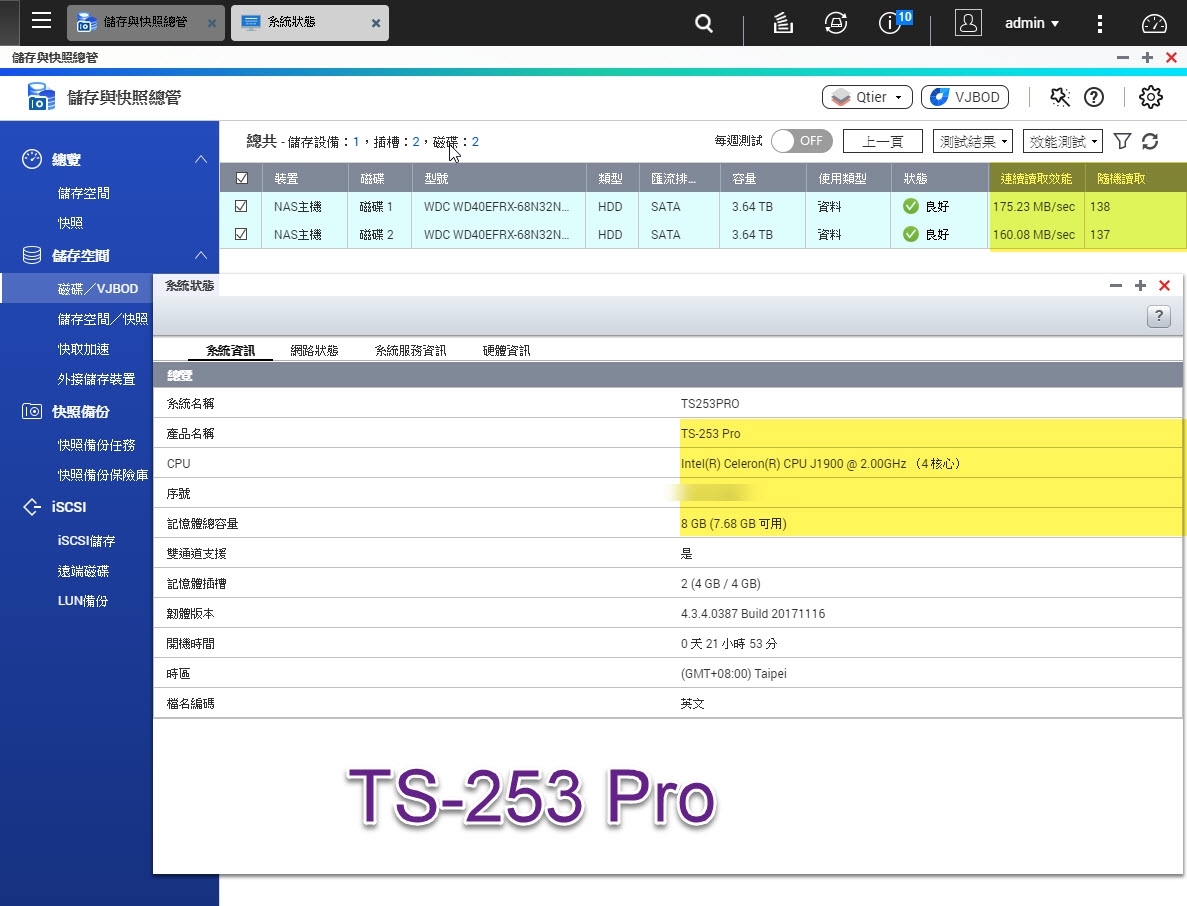Viewport: 1187px width, 906px height.
Task: Toggle checkbox for 磁碟 1 row
Action: point(241,206)
